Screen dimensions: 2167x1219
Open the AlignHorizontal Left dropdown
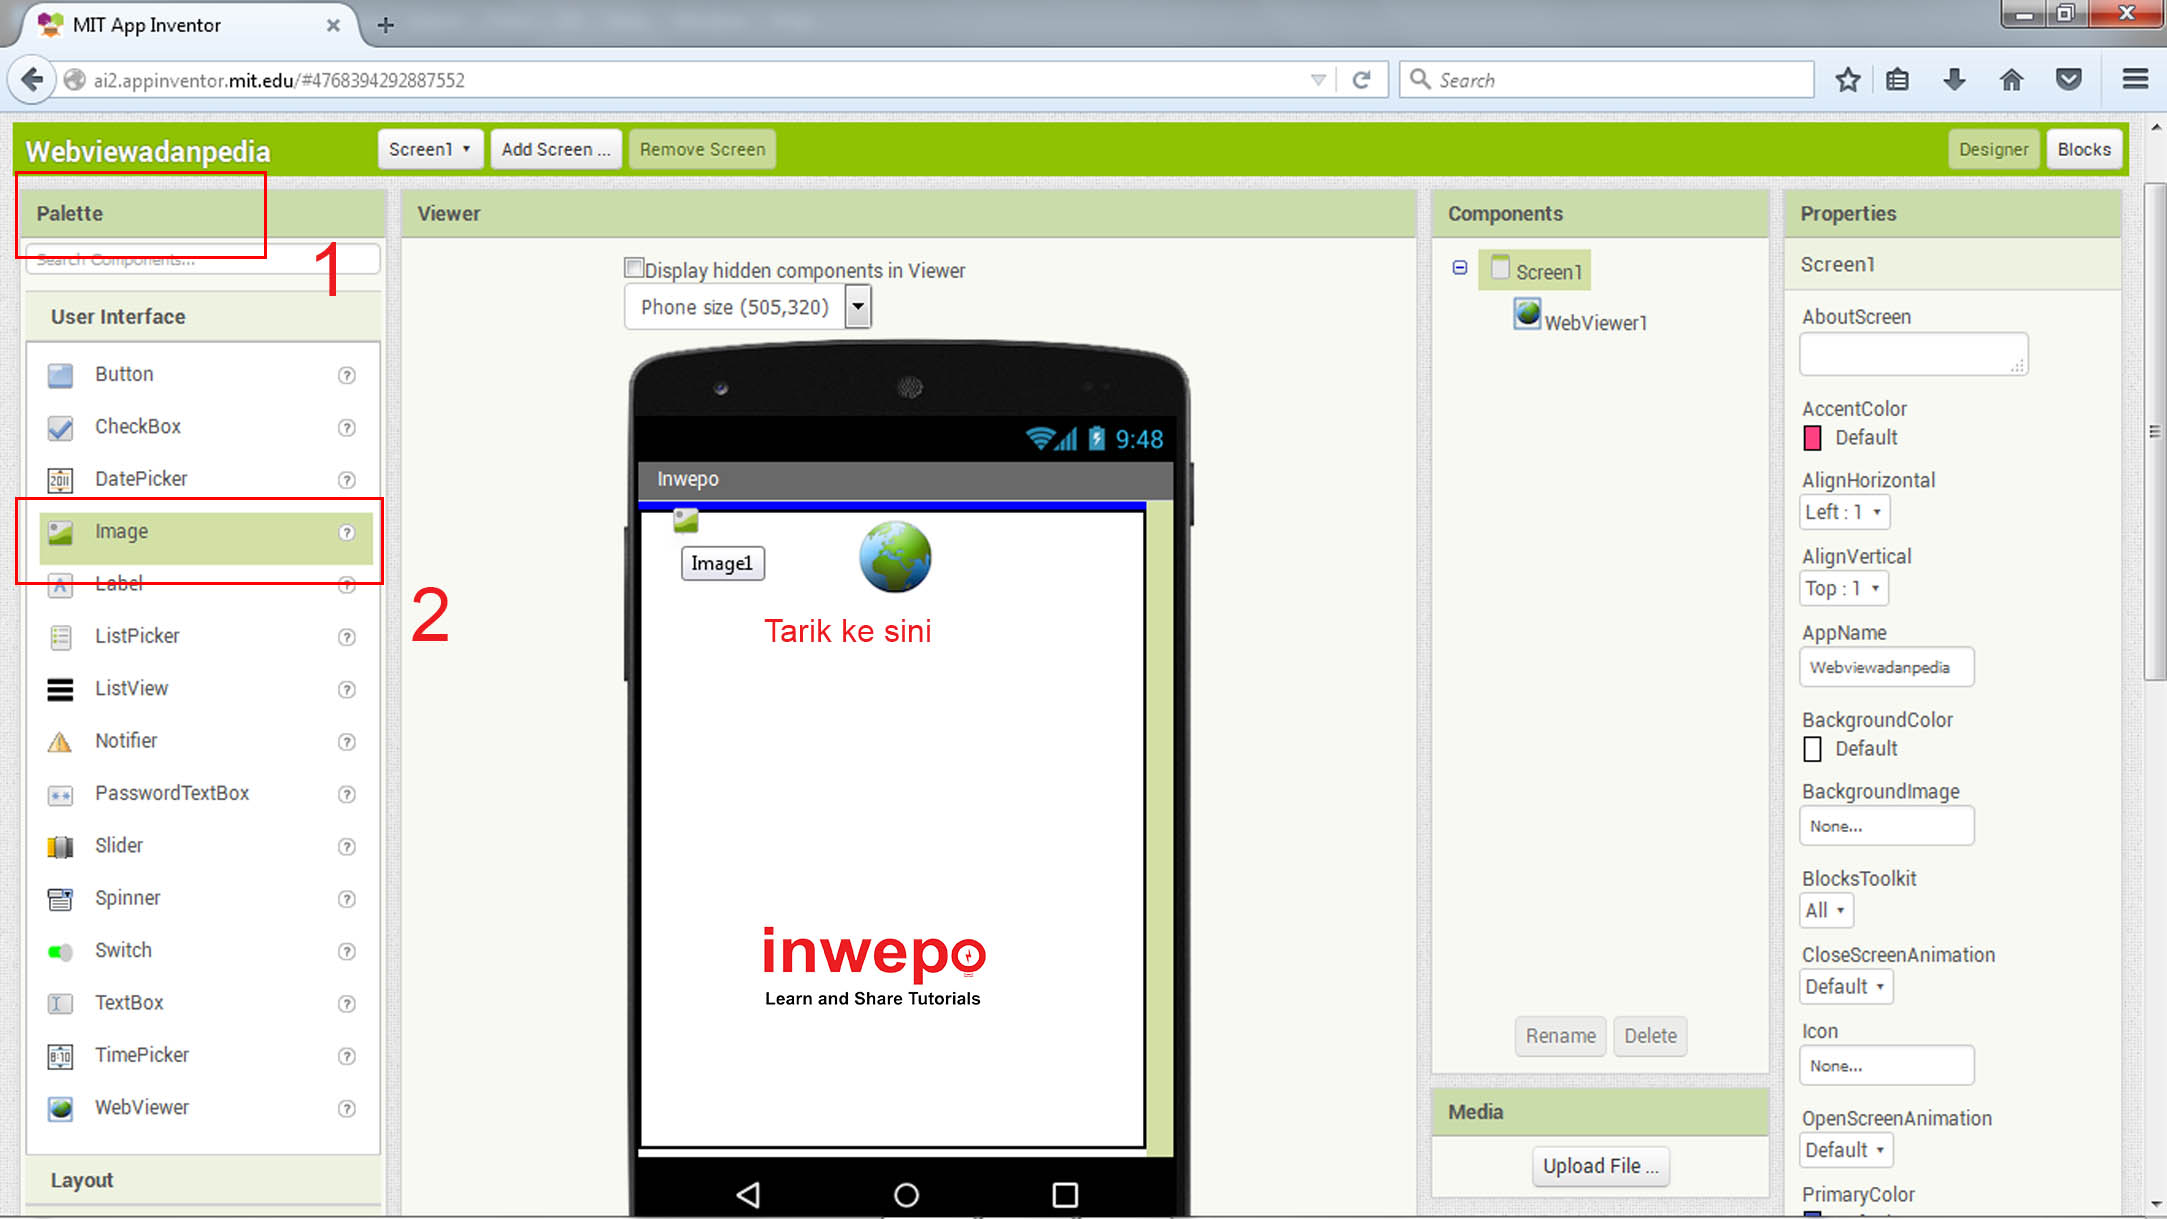(1845, 512)
